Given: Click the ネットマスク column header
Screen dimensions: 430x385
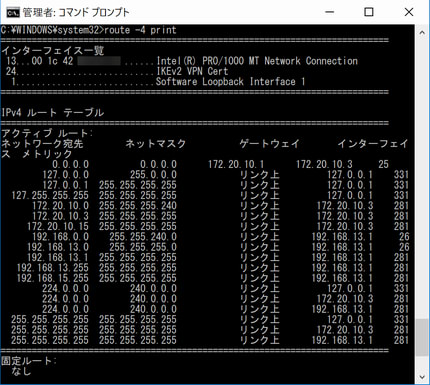Looking at the screenshot, I should coord(156,144).
